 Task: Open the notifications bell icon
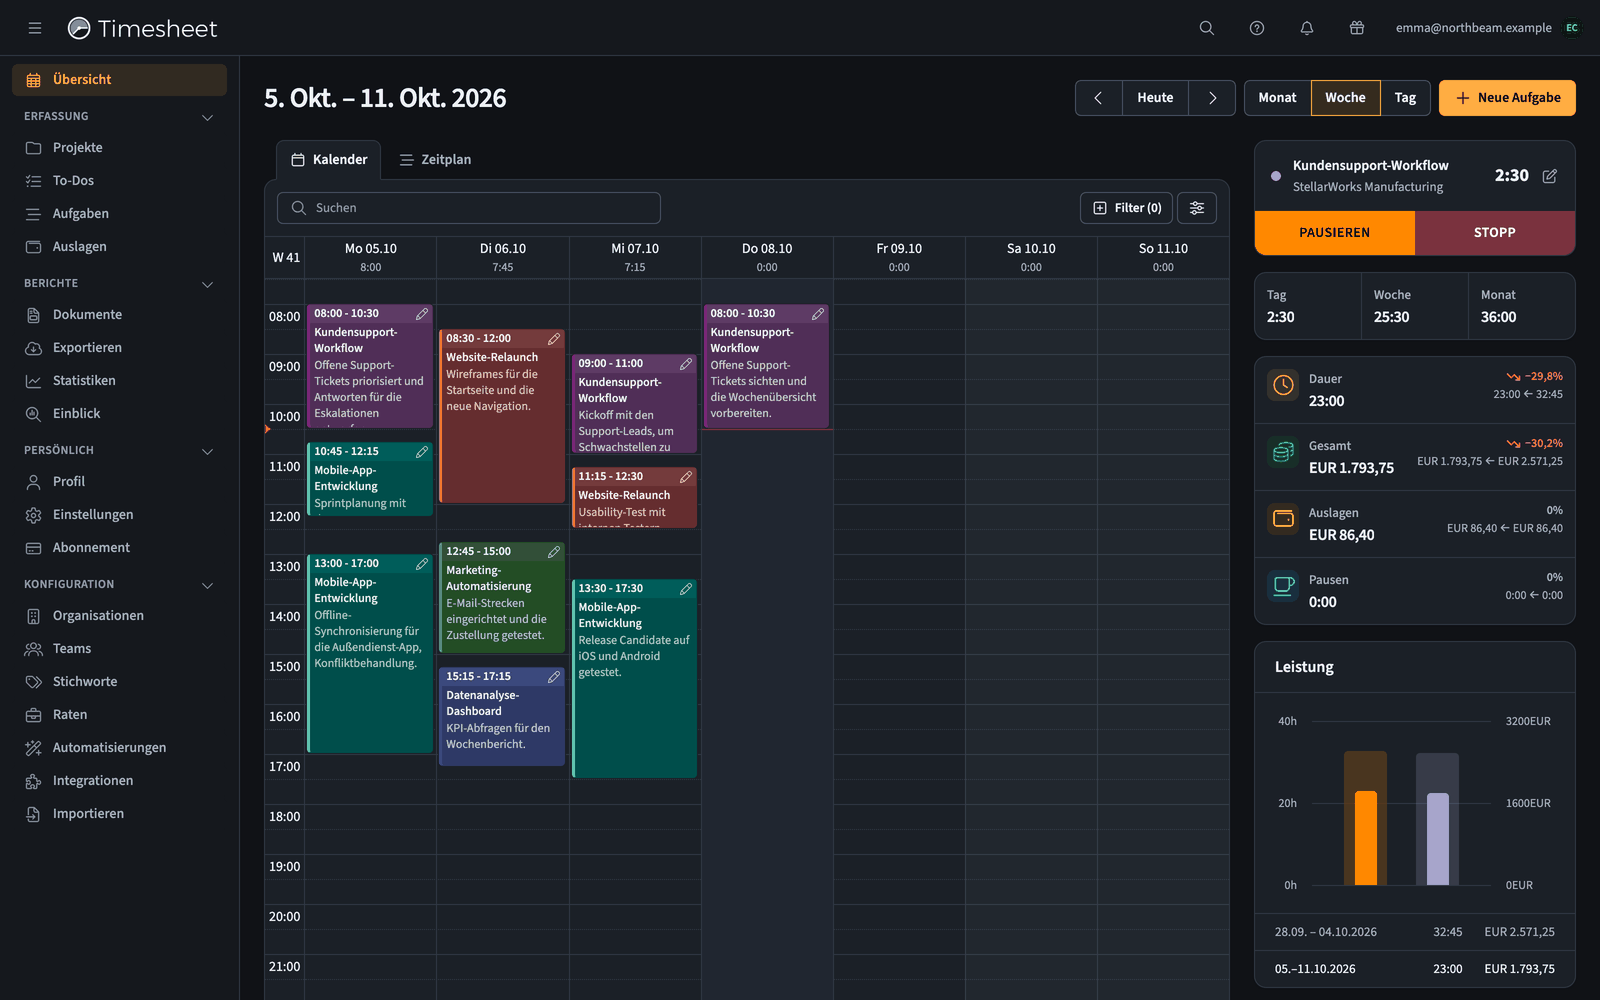(x=1307, y=28)
